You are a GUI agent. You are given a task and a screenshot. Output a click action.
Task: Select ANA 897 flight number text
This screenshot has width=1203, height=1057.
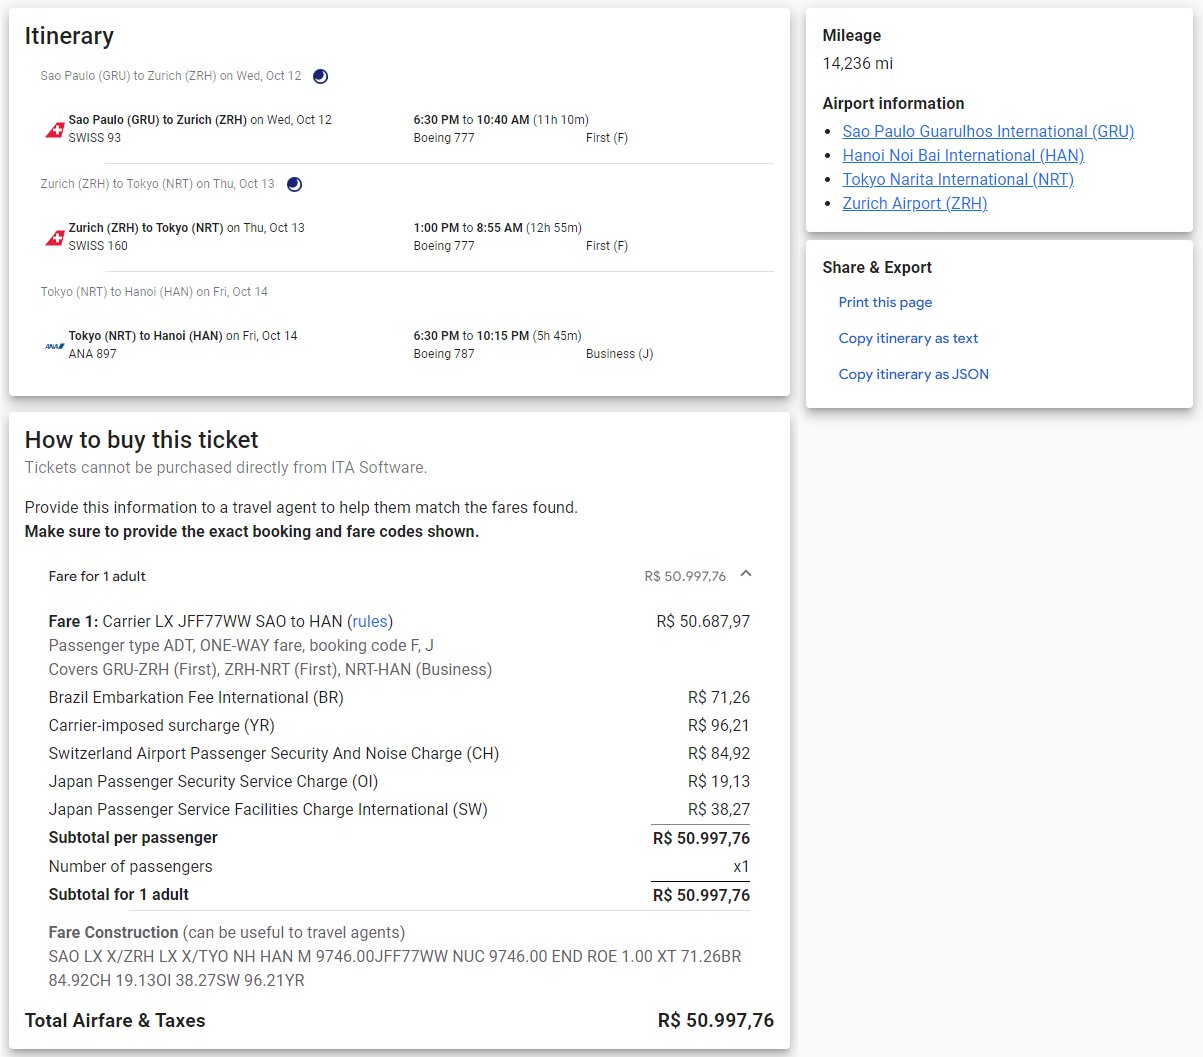click(x=93, y=354)
